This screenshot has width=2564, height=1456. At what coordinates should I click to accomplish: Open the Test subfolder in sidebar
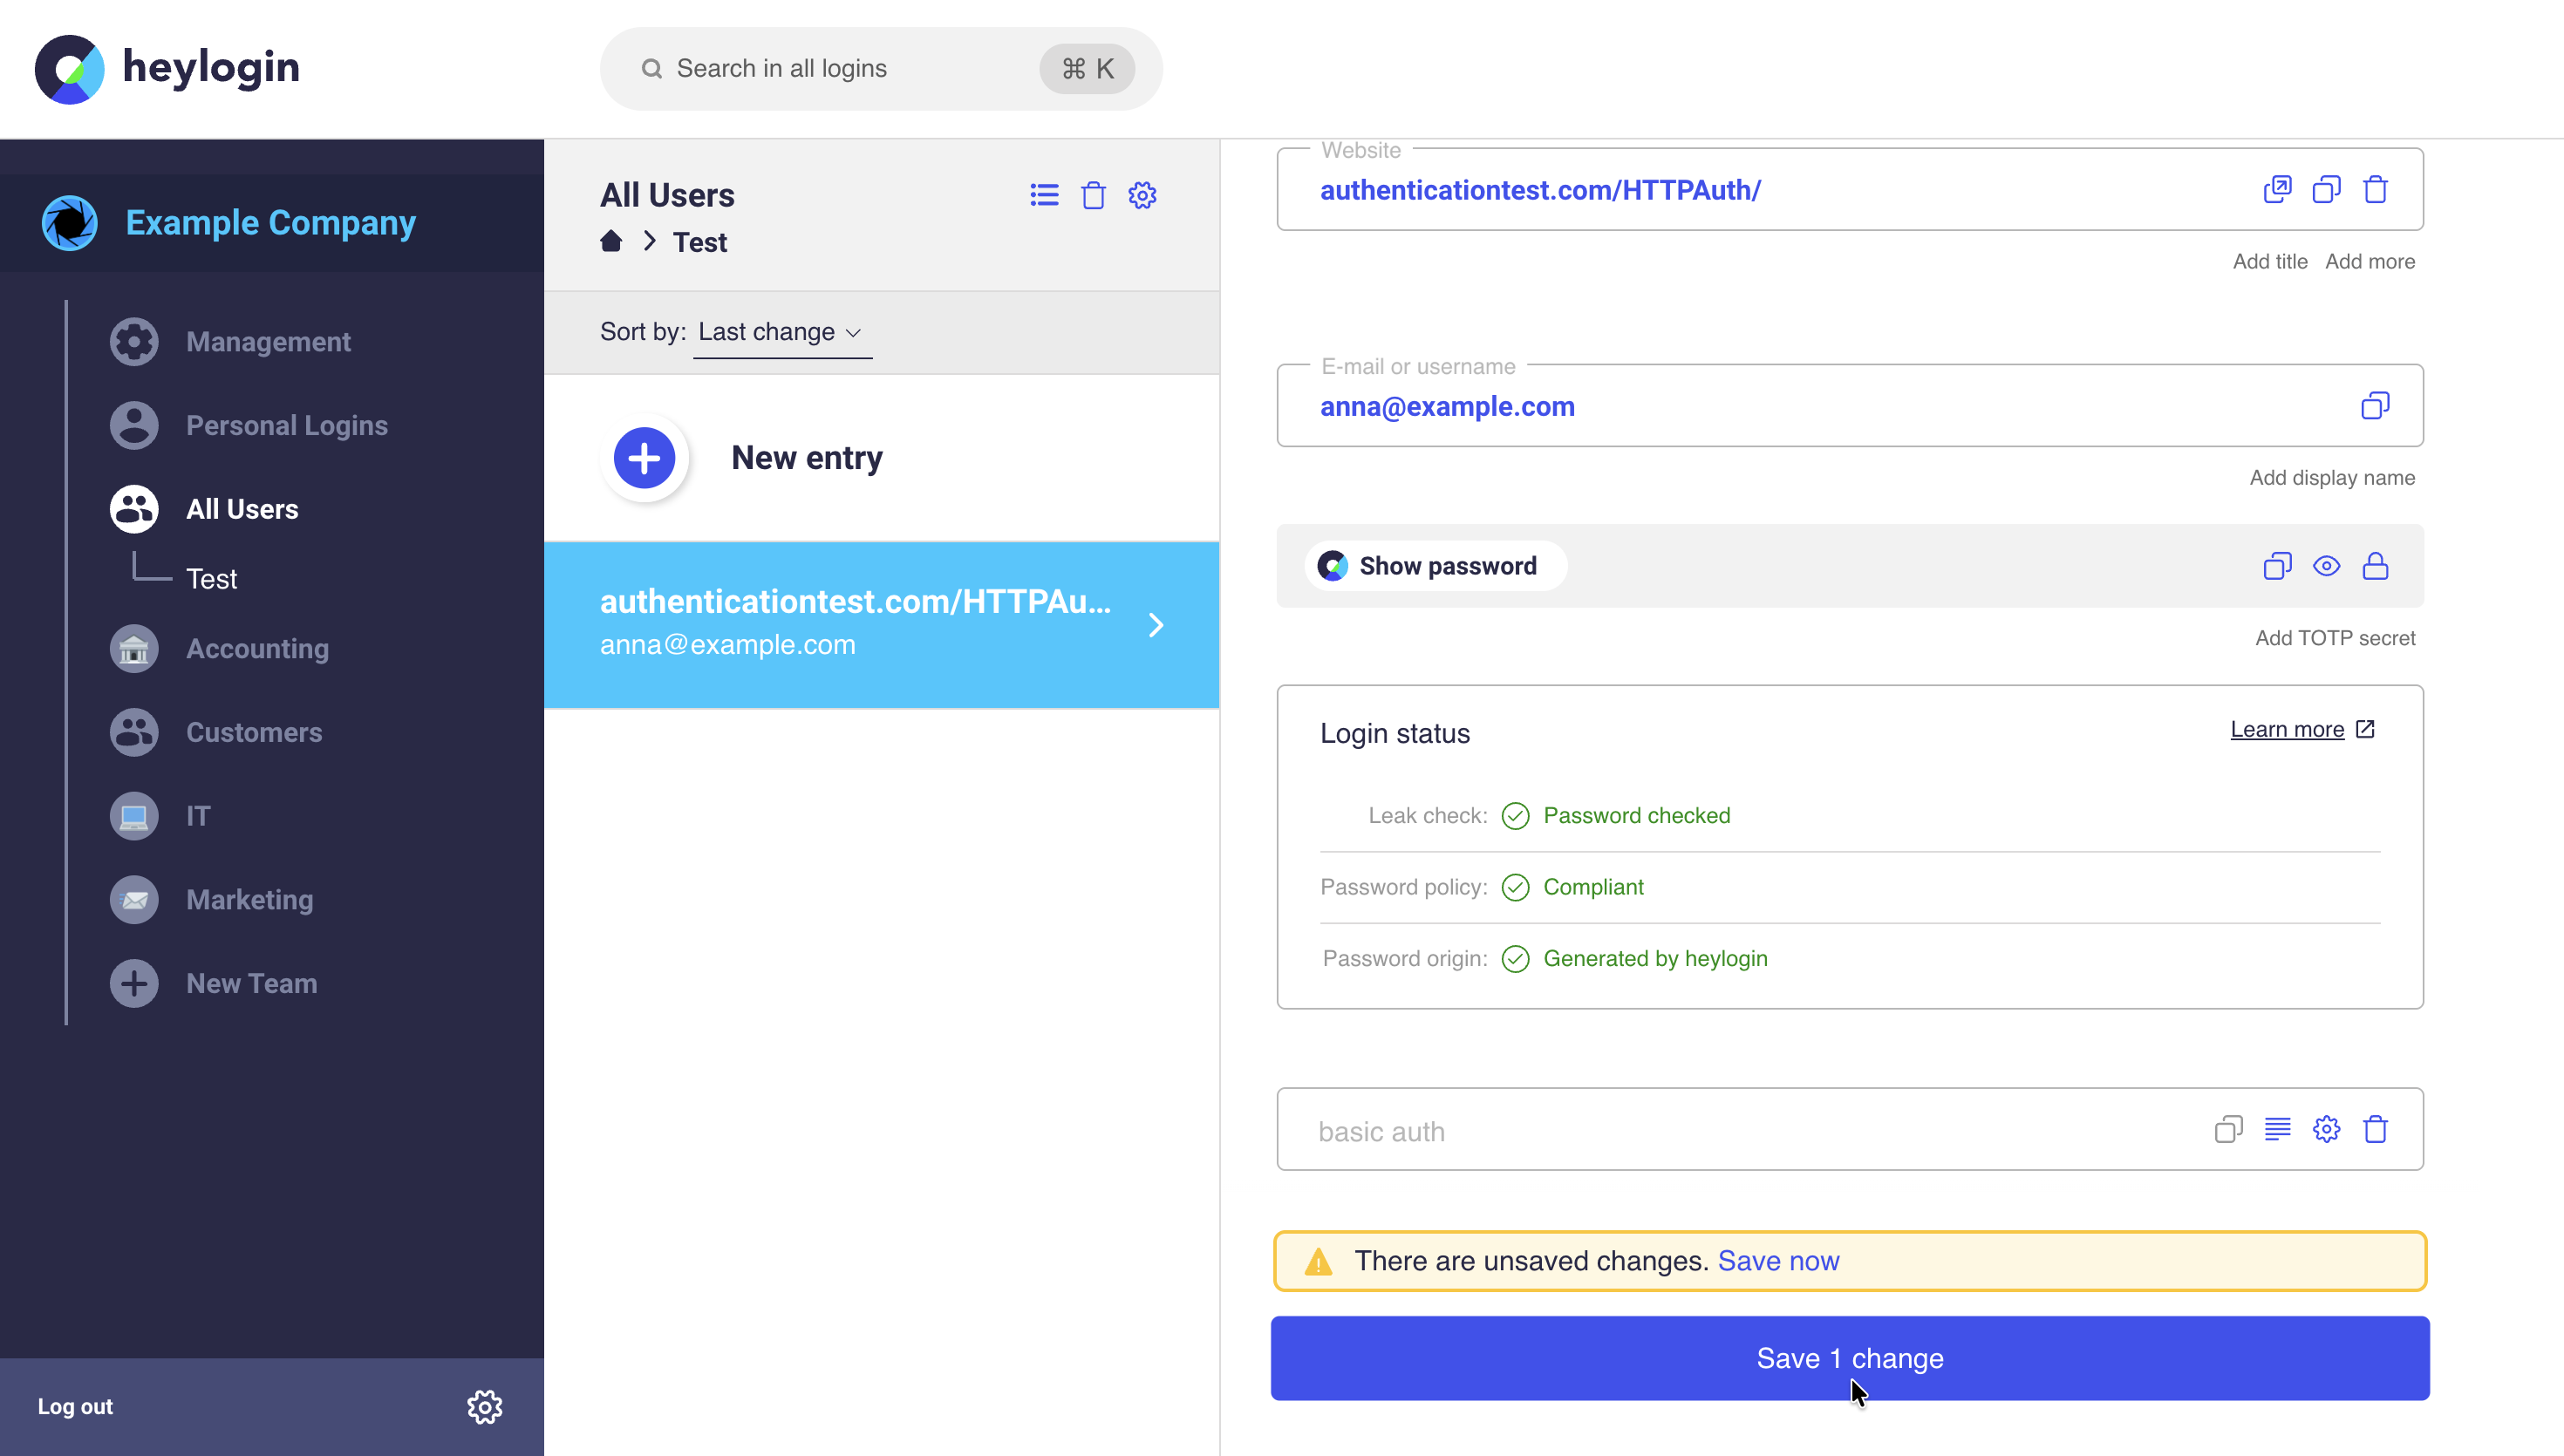(x=211, y=579)
